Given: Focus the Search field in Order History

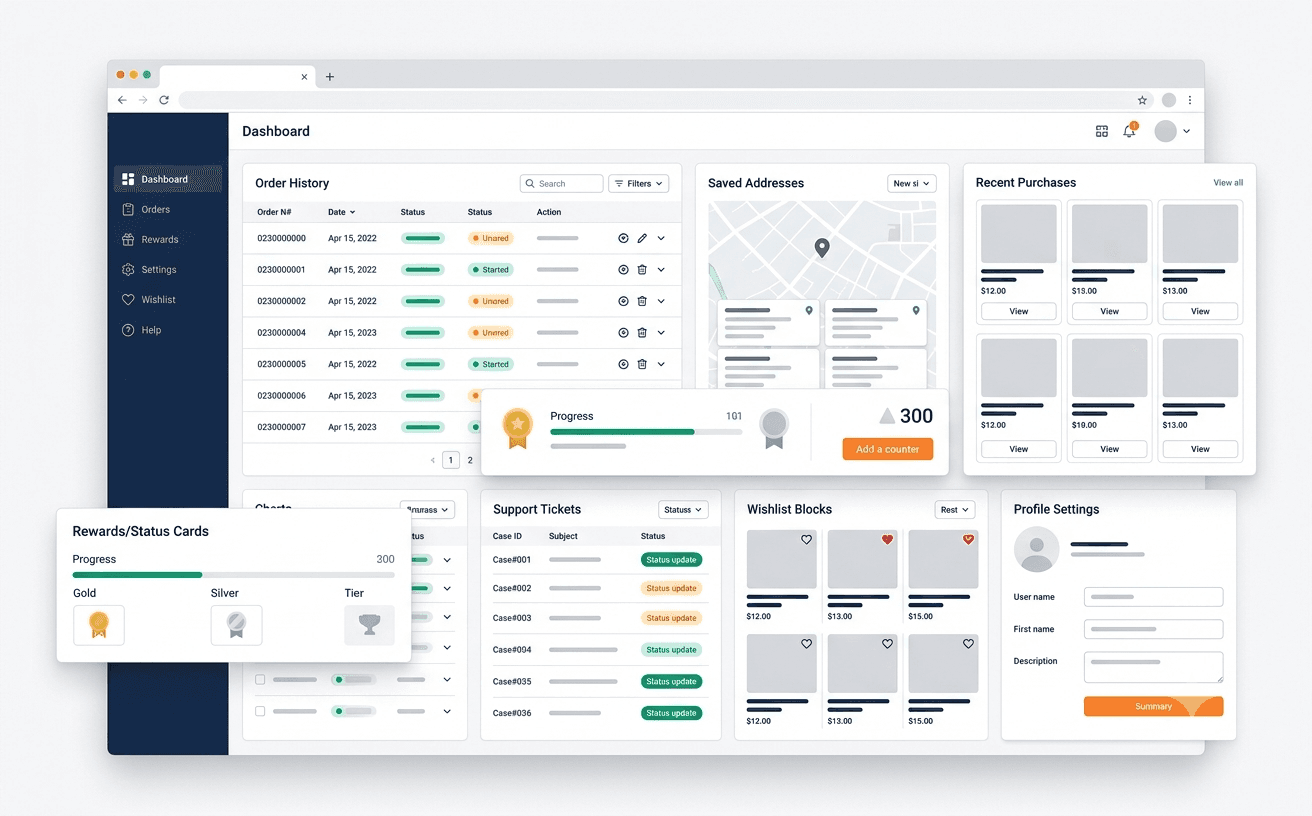Looking at the screenshot, I should click(562, 184).
